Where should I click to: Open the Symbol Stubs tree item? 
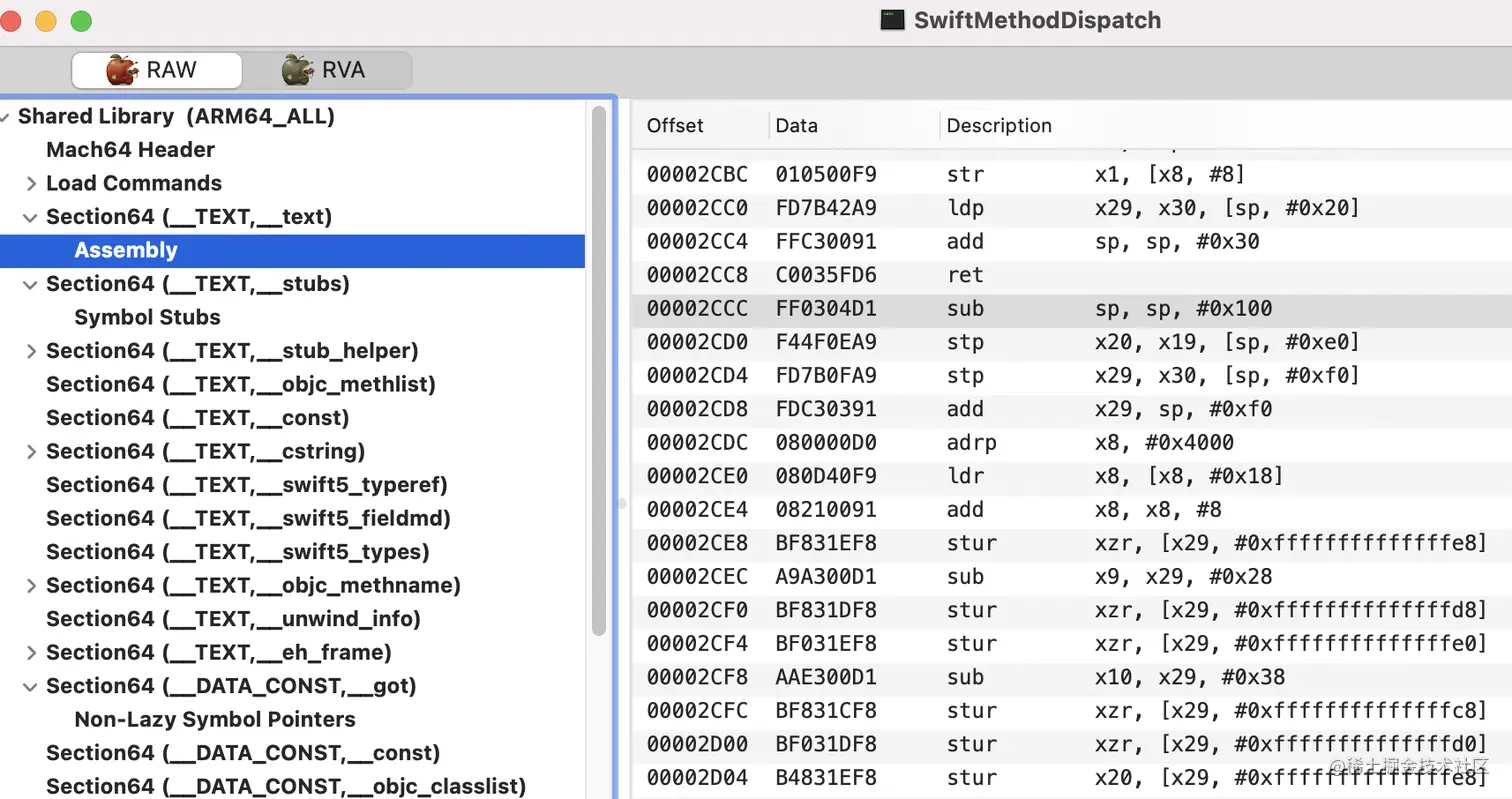click(147, 317)
